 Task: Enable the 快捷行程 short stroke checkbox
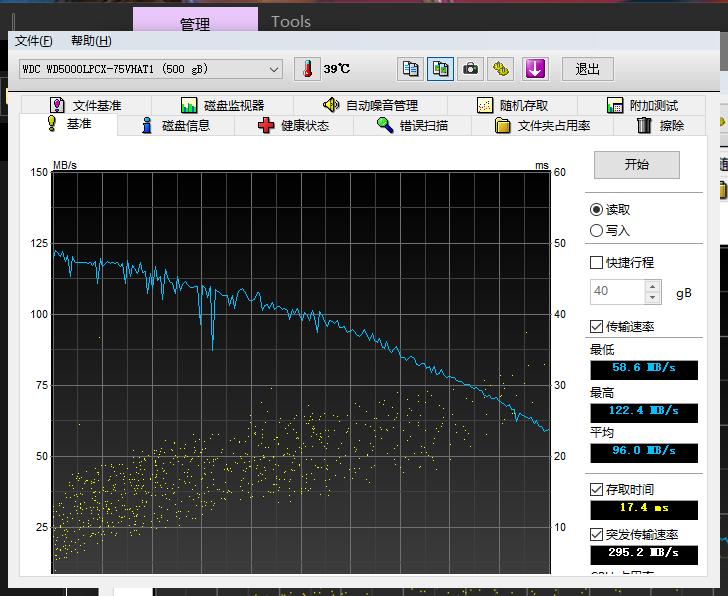597,263
